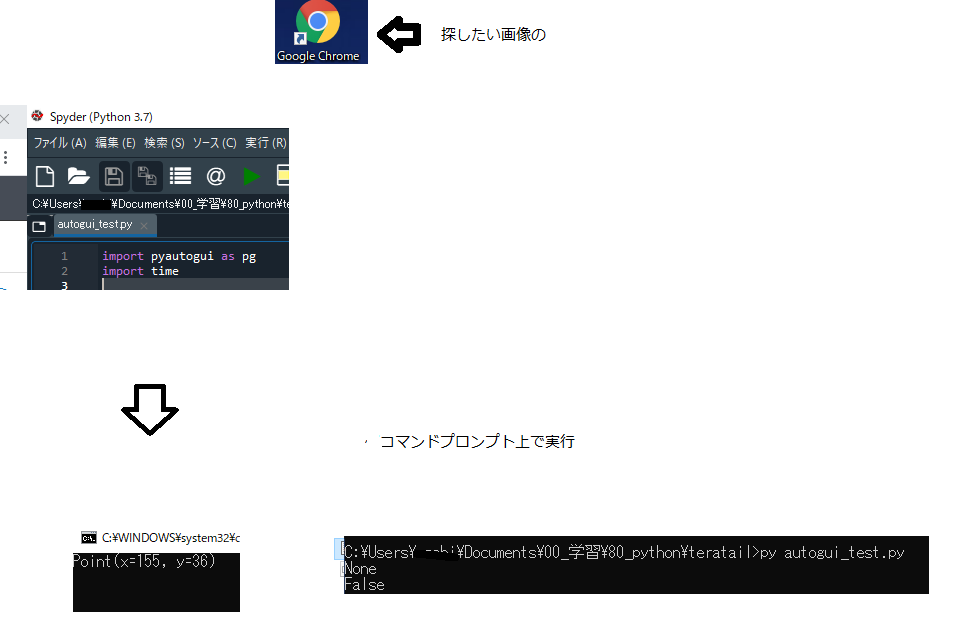Save the current file in Spyder
Screen dimensions: 958x643
114,176
